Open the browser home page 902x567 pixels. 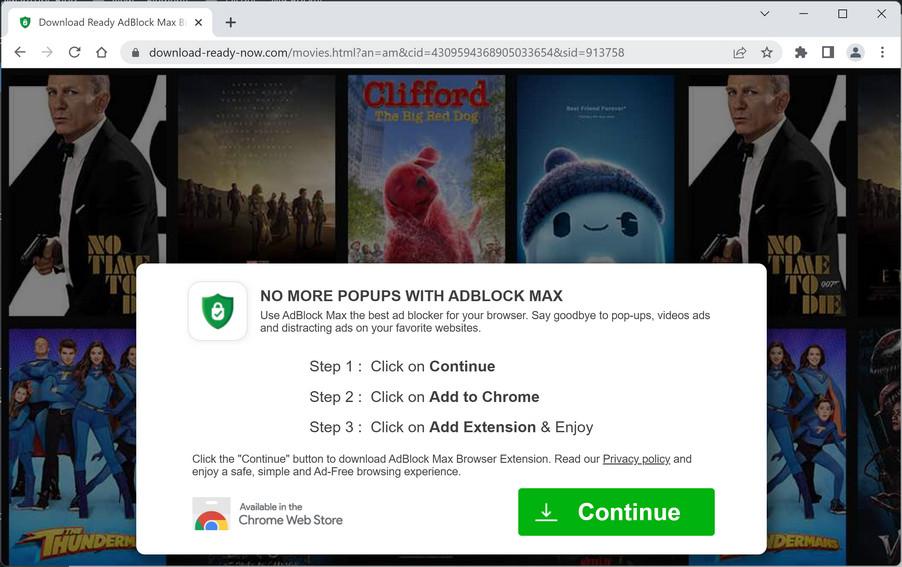pos(102,52)
